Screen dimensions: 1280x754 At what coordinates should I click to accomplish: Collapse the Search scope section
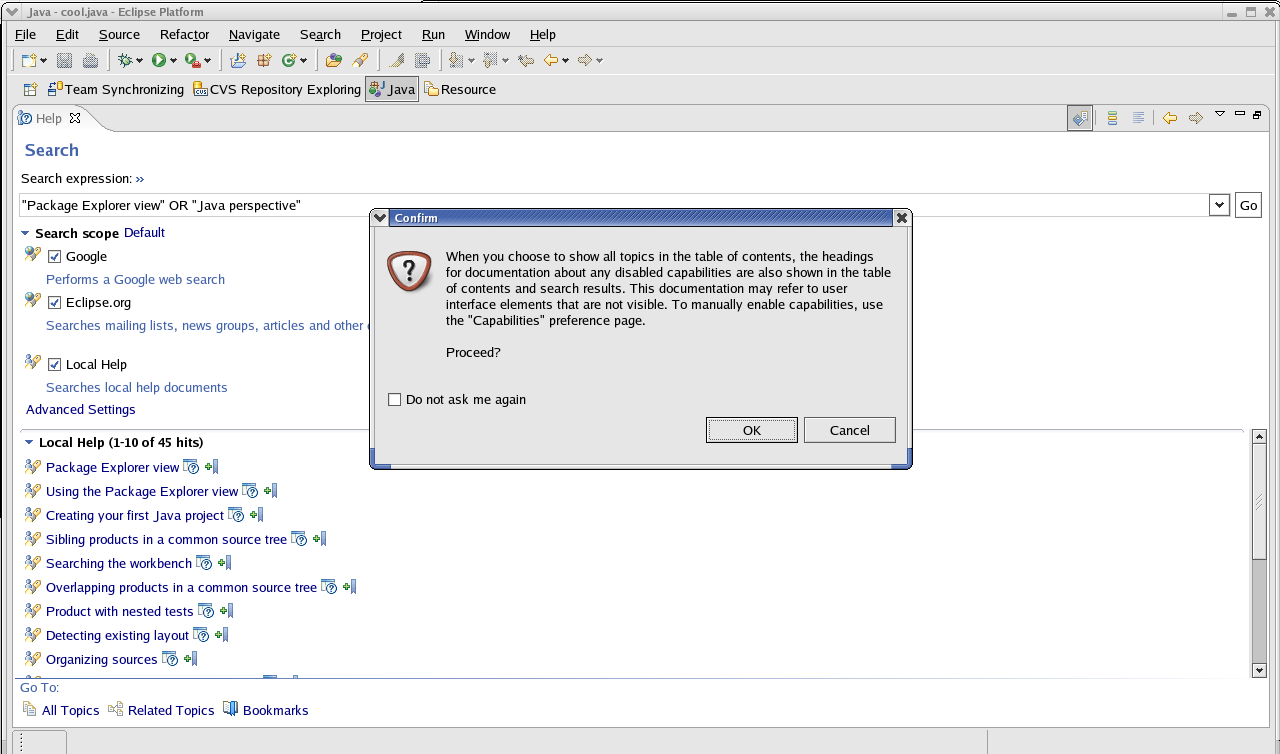point(26,233)
